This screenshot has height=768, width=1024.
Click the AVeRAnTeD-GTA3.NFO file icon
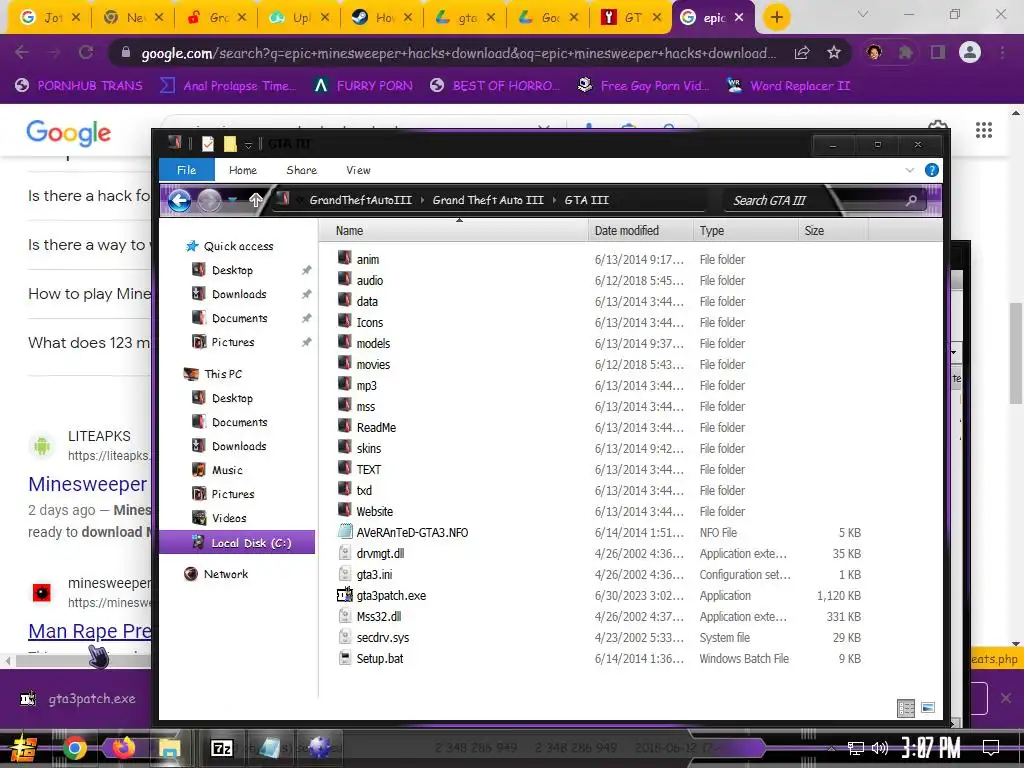pyautogui.click(x=345, y=532)
